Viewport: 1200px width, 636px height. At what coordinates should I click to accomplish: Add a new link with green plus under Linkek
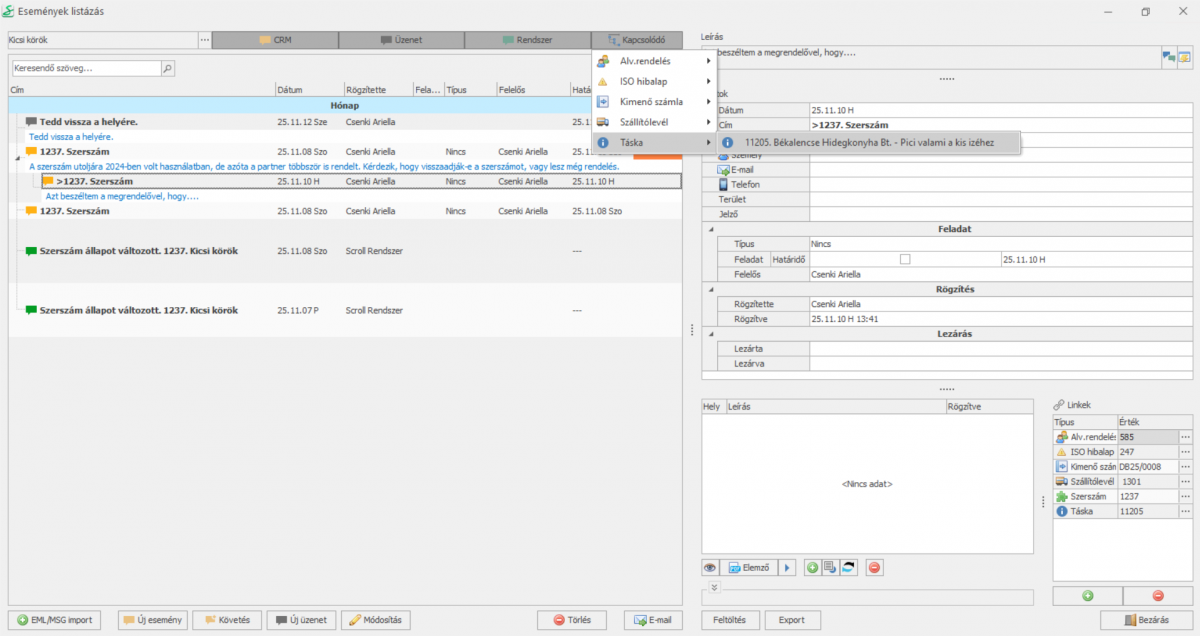point(1087,596)
